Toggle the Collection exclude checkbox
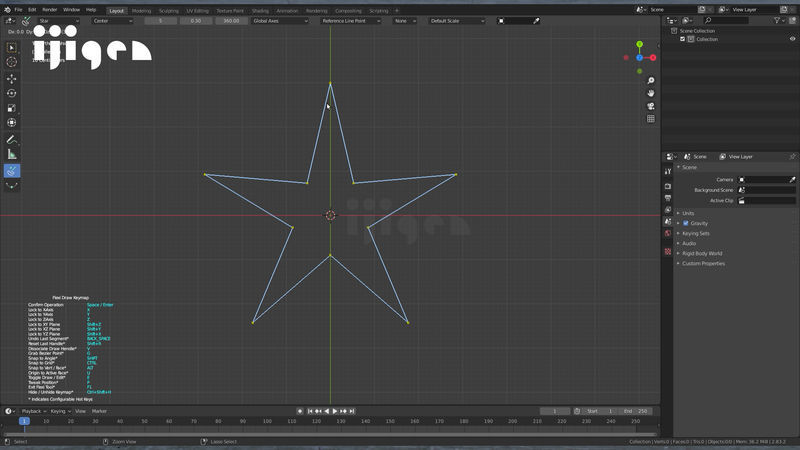 point(683,39)
